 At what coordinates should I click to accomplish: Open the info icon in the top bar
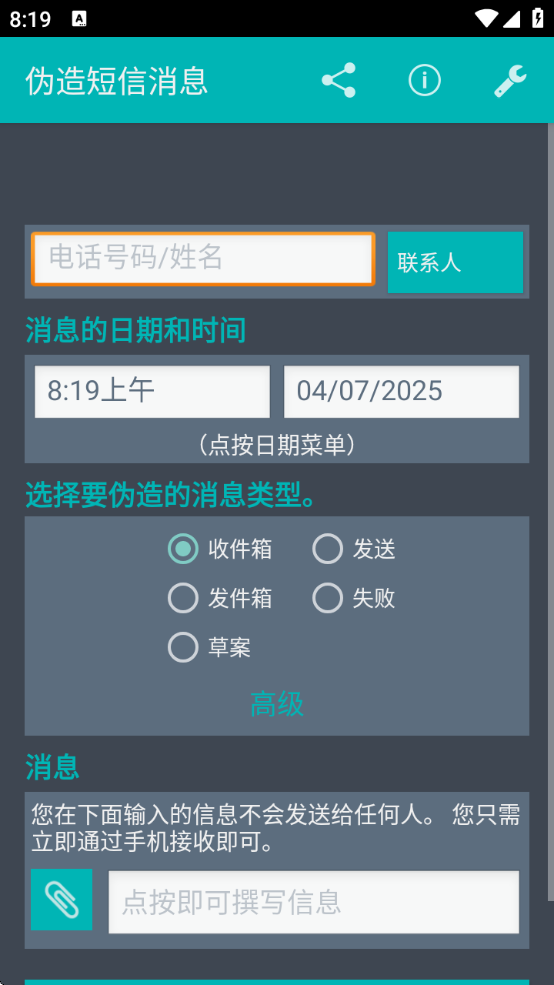coord(425,80)
